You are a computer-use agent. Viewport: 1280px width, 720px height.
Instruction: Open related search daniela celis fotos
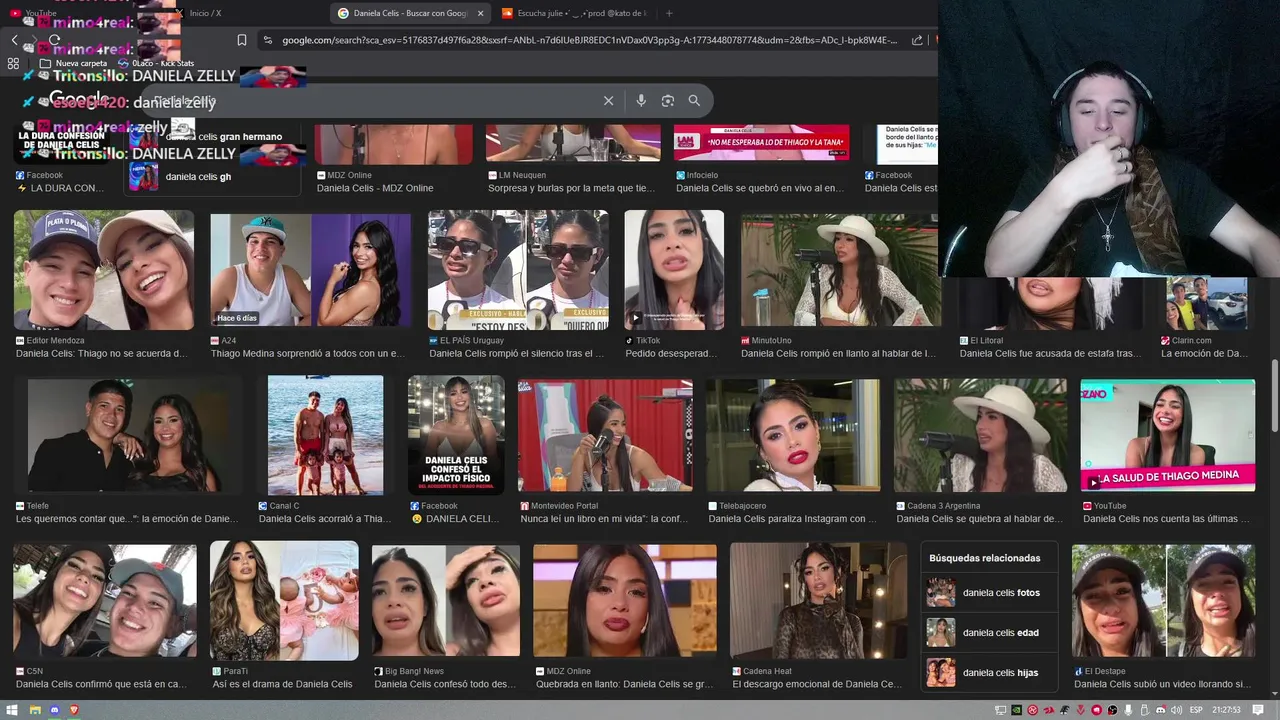point(988,592)
